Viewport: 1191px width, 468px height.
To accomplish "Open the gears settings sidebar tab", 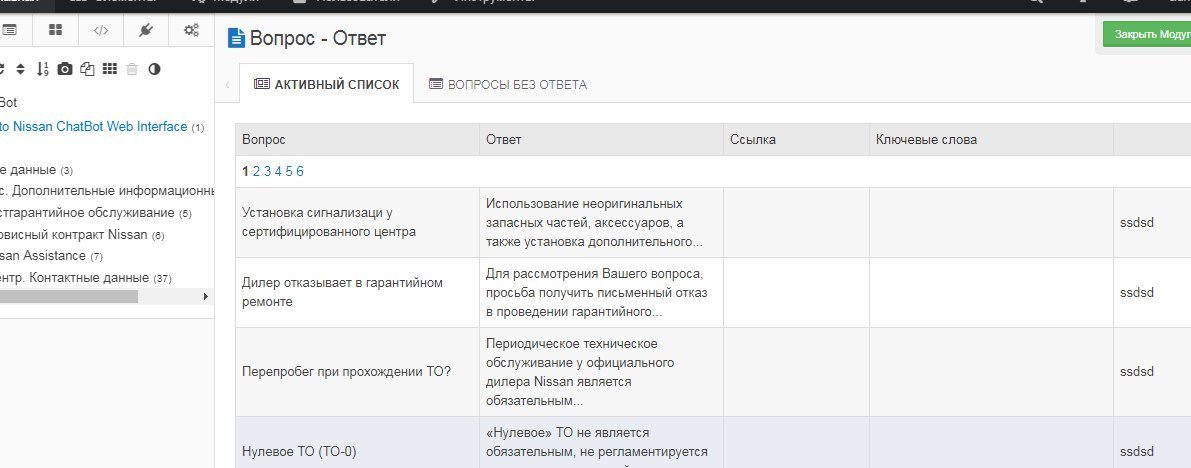I will (x=191, y=30).
